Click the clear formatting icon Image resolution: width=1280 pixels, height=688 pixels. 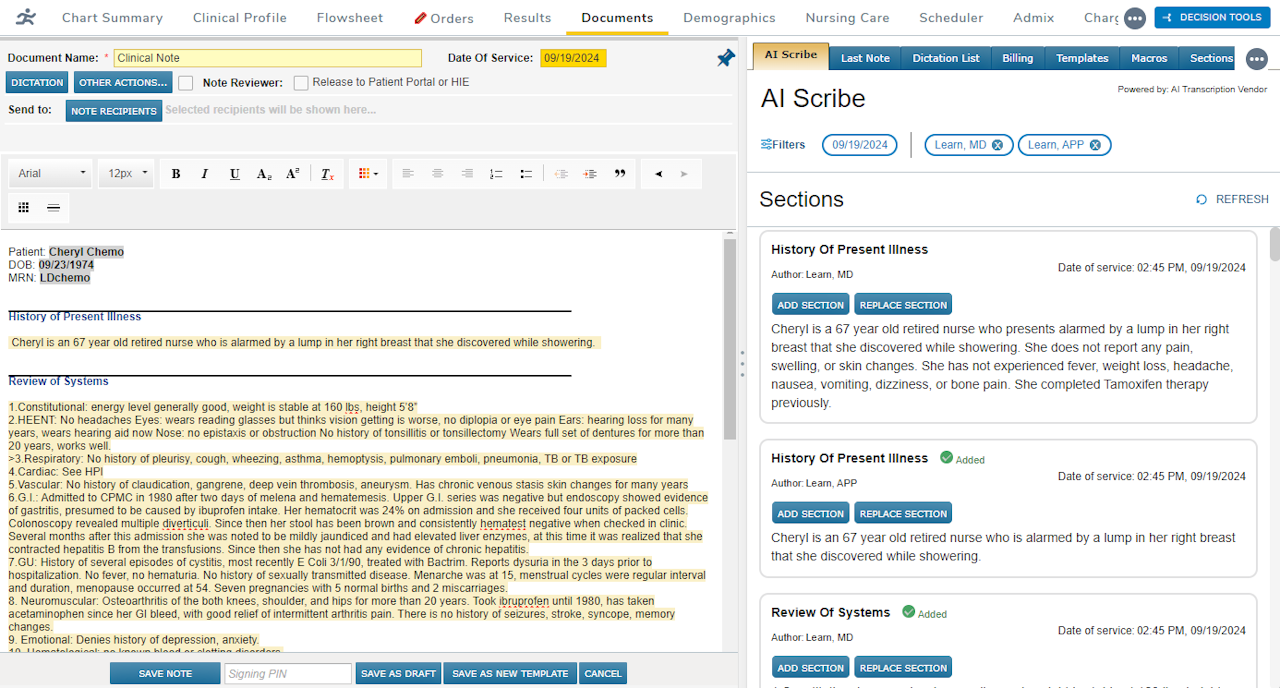pos(327,173)
